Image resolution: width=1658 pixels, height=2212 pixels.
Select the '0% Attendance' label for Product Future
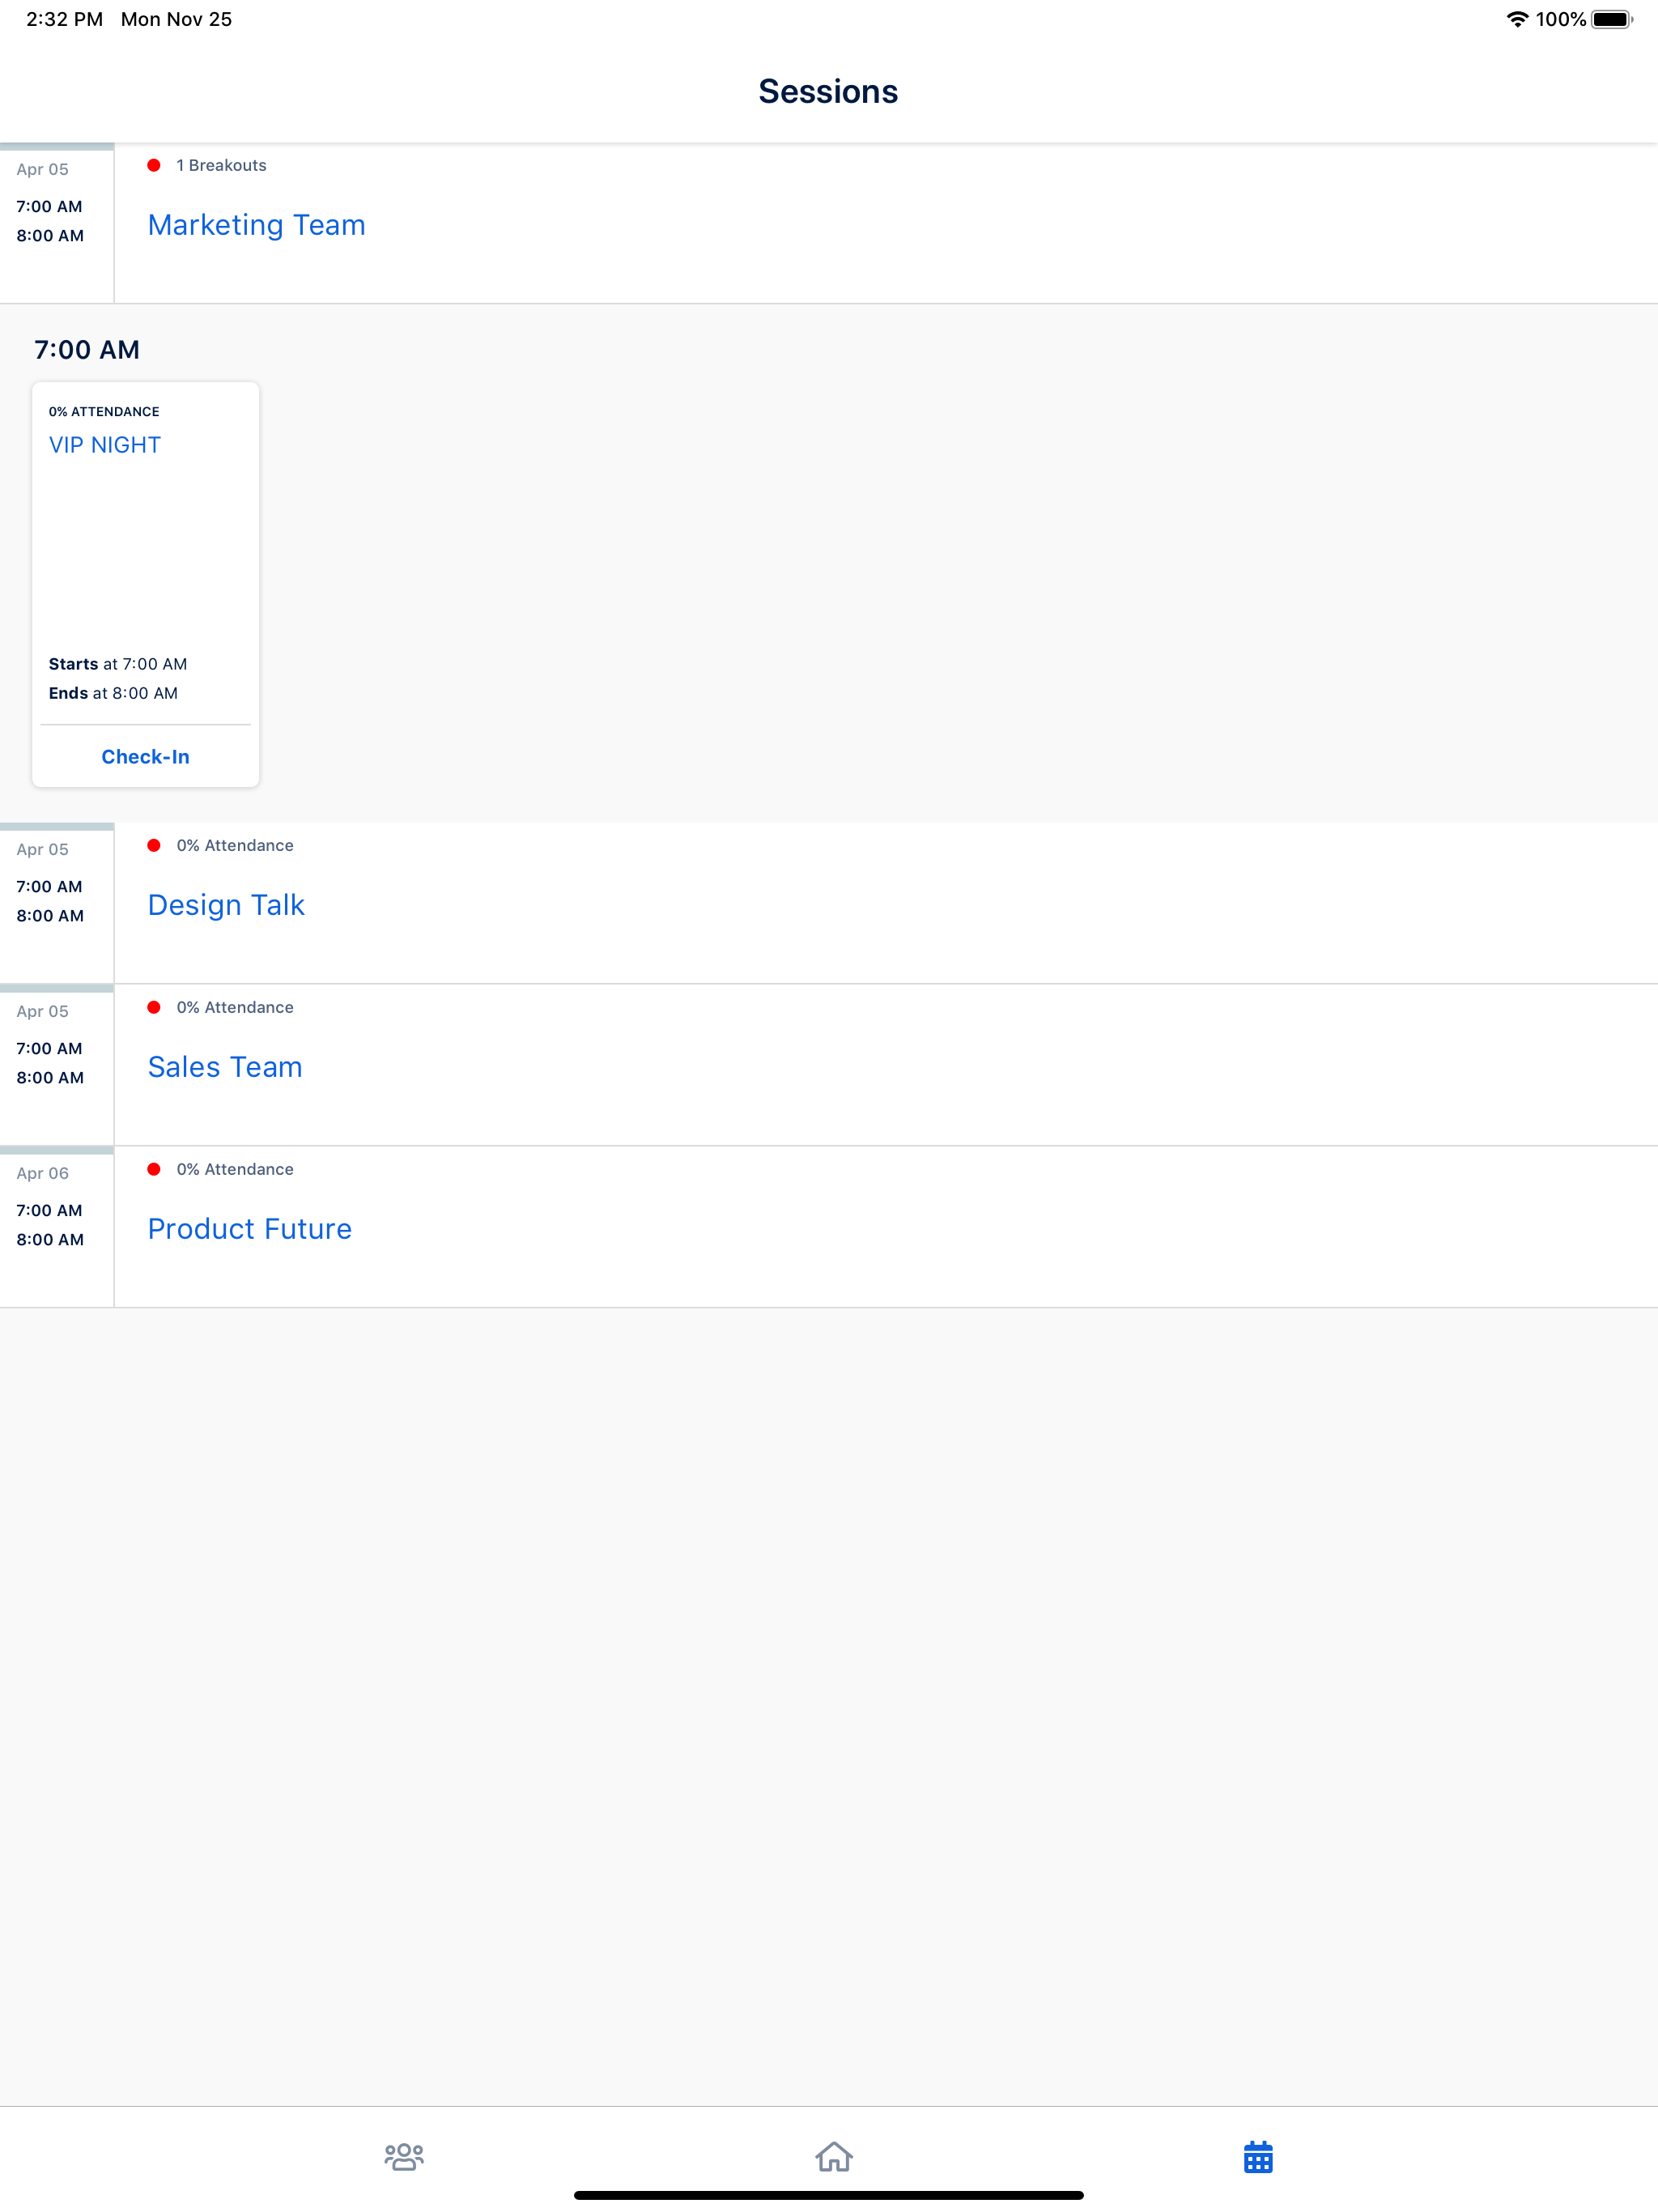click(235, 1169)
